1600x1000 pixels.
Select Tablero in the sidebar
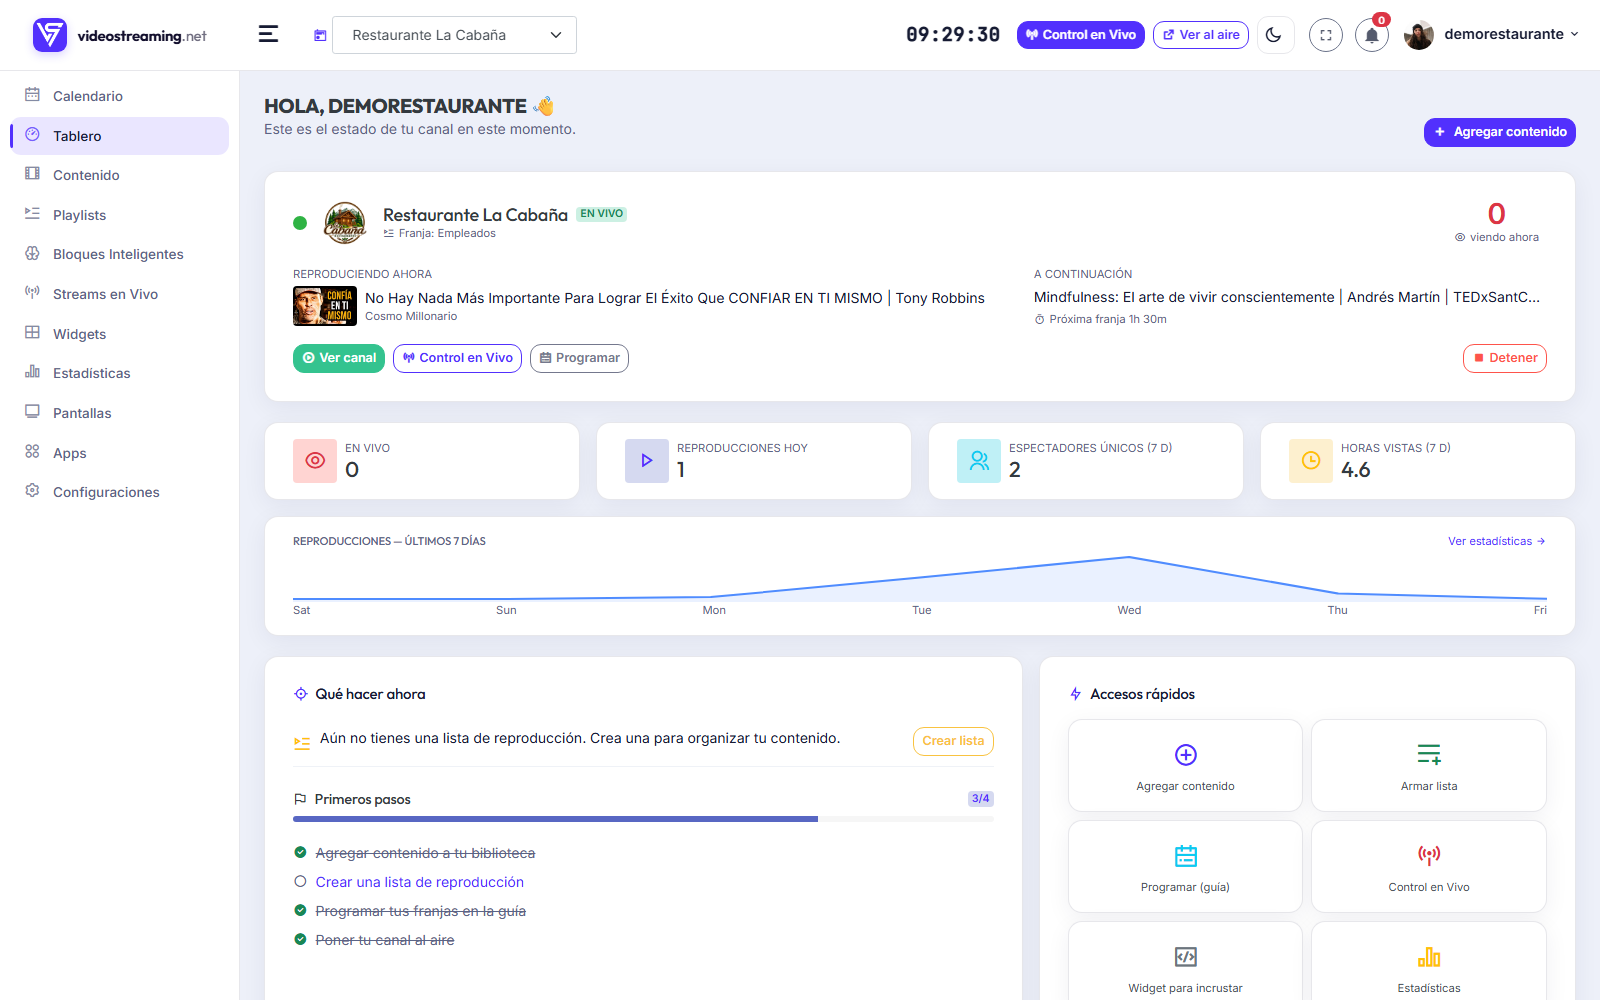pyautogui.click(x=120, y=136)
